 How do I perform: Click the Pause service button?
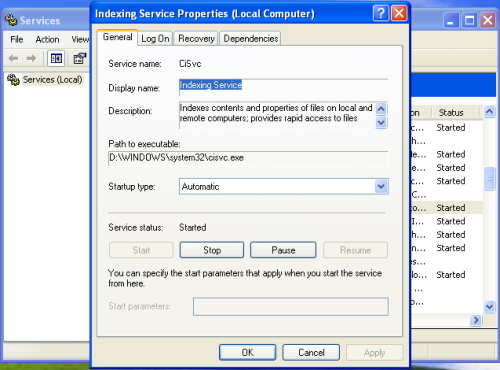283,250
